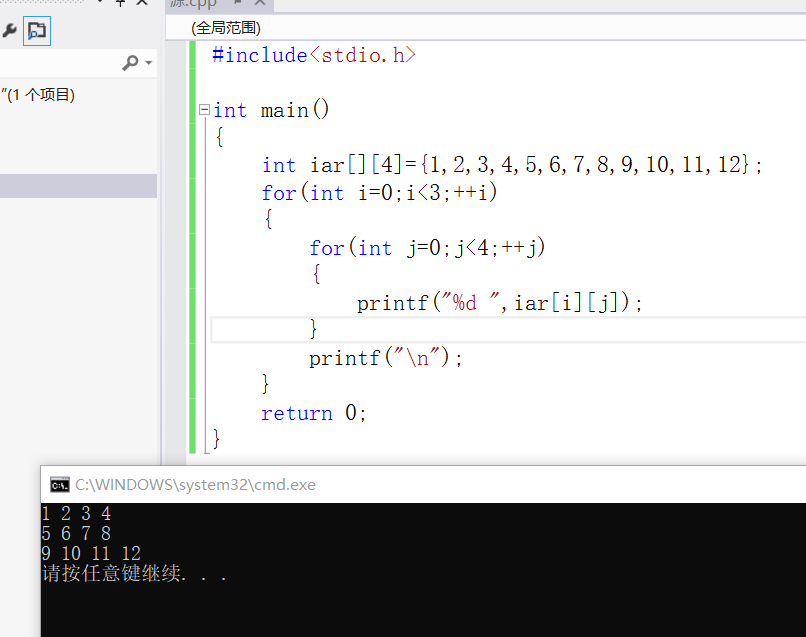Toggle the highlighted preview selected items icon

pos(37,31)
